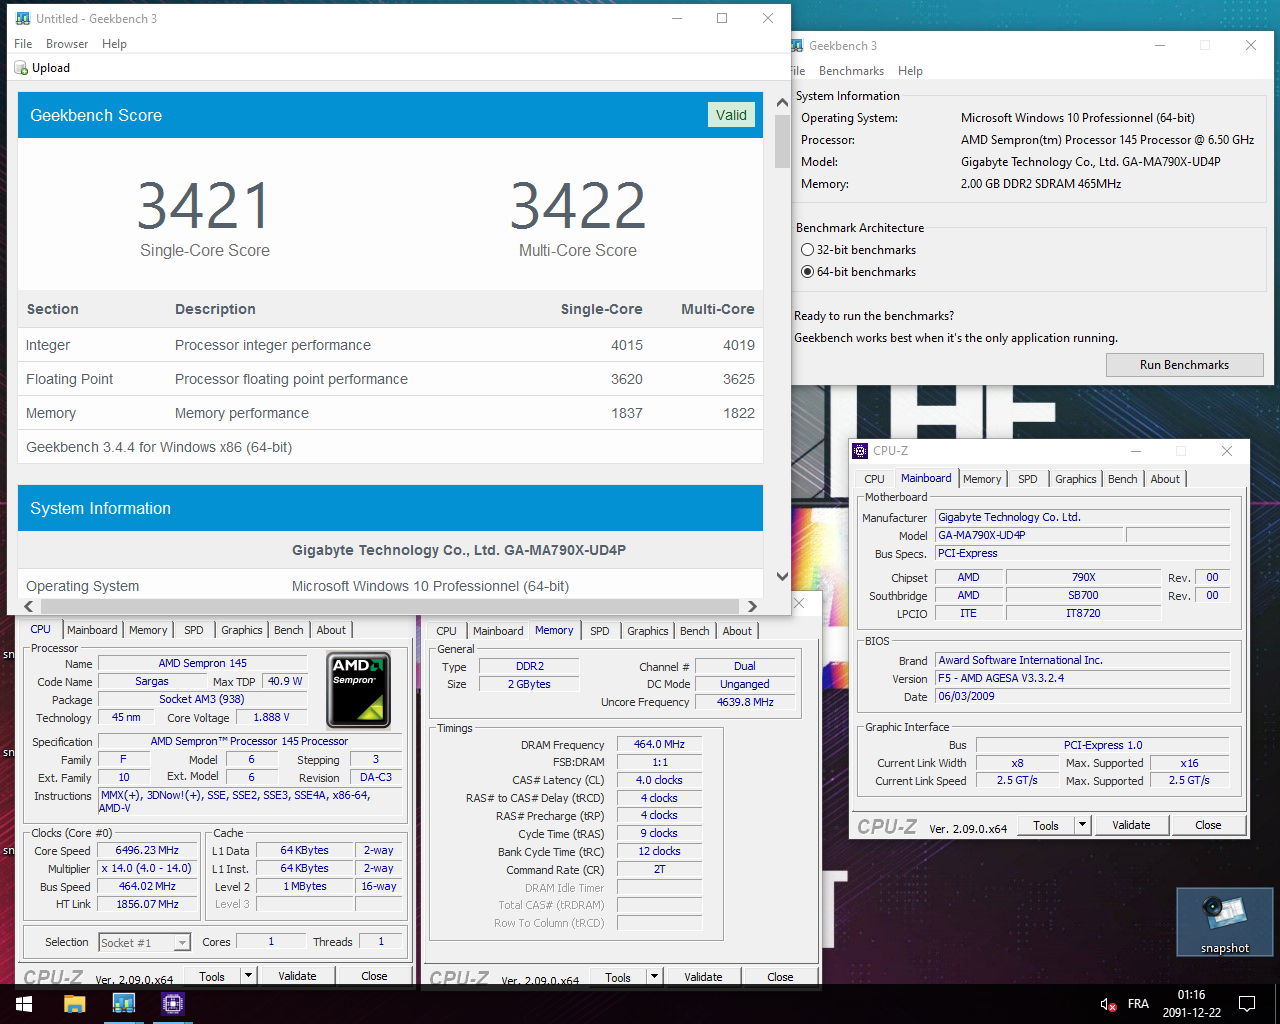
Task: Open the File menu in Untitled Geekbench window
Action: 23,44
